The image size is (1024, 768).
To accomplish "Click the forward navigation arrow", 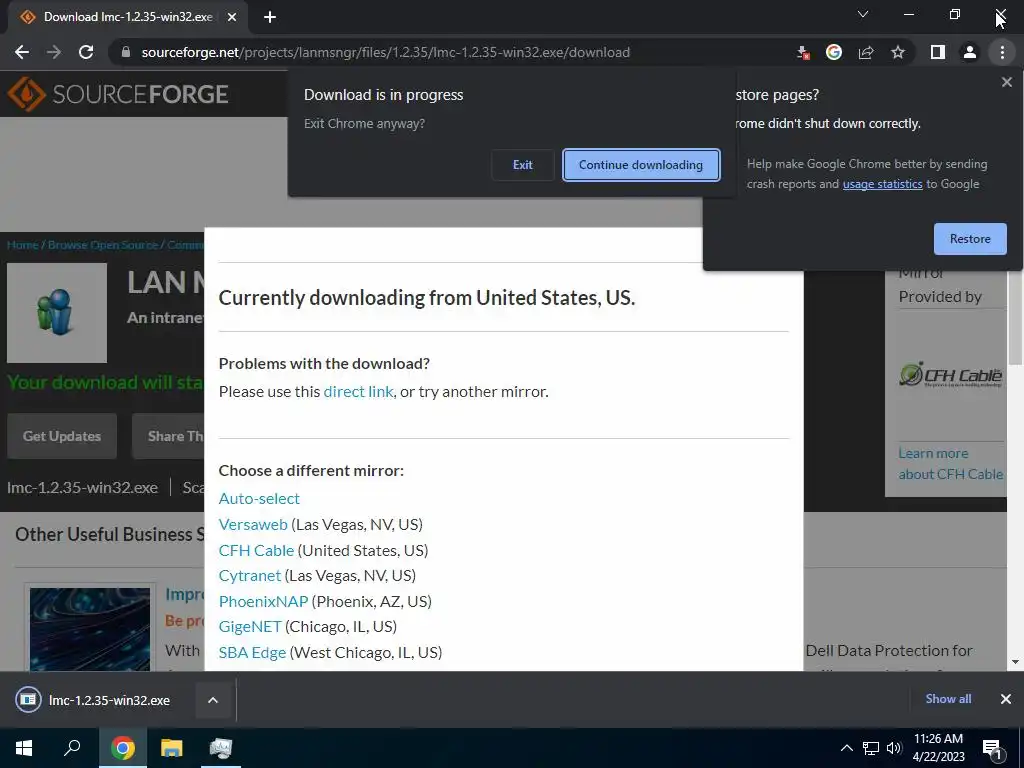I will tap(54, 52).
